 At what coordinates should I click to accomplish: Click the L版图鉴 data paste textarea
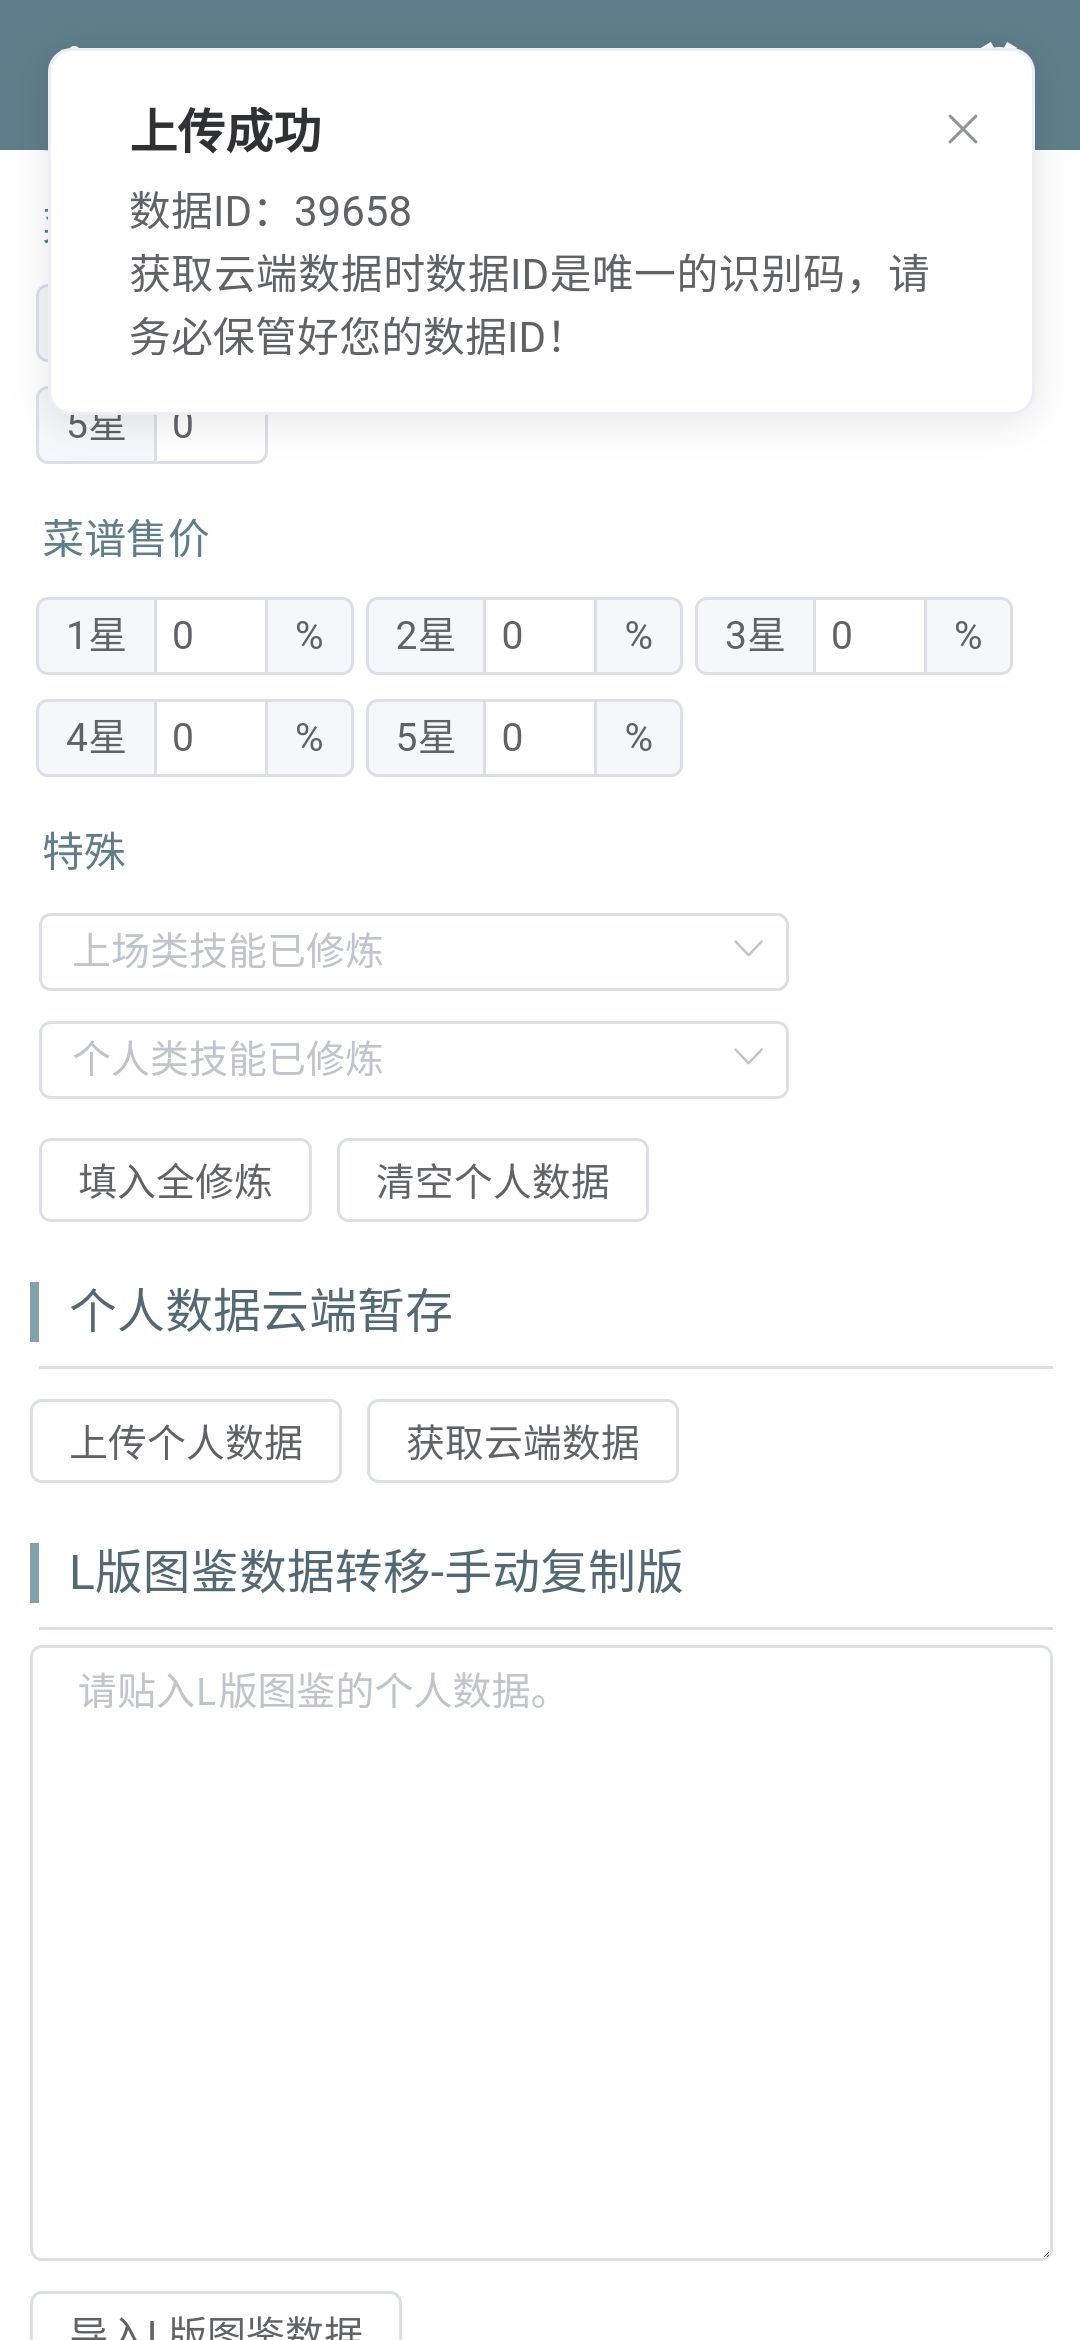click(541, 1952)
